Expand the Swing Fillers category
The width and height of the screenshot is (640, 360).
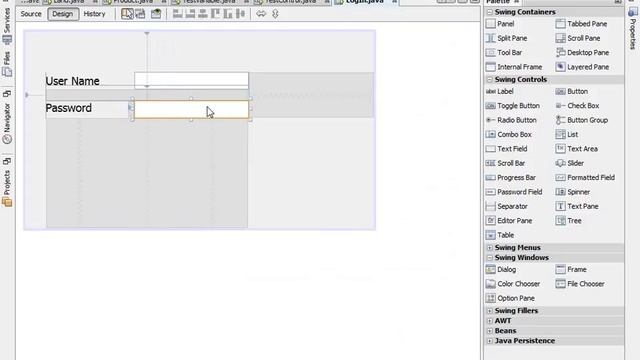(489, 311)
